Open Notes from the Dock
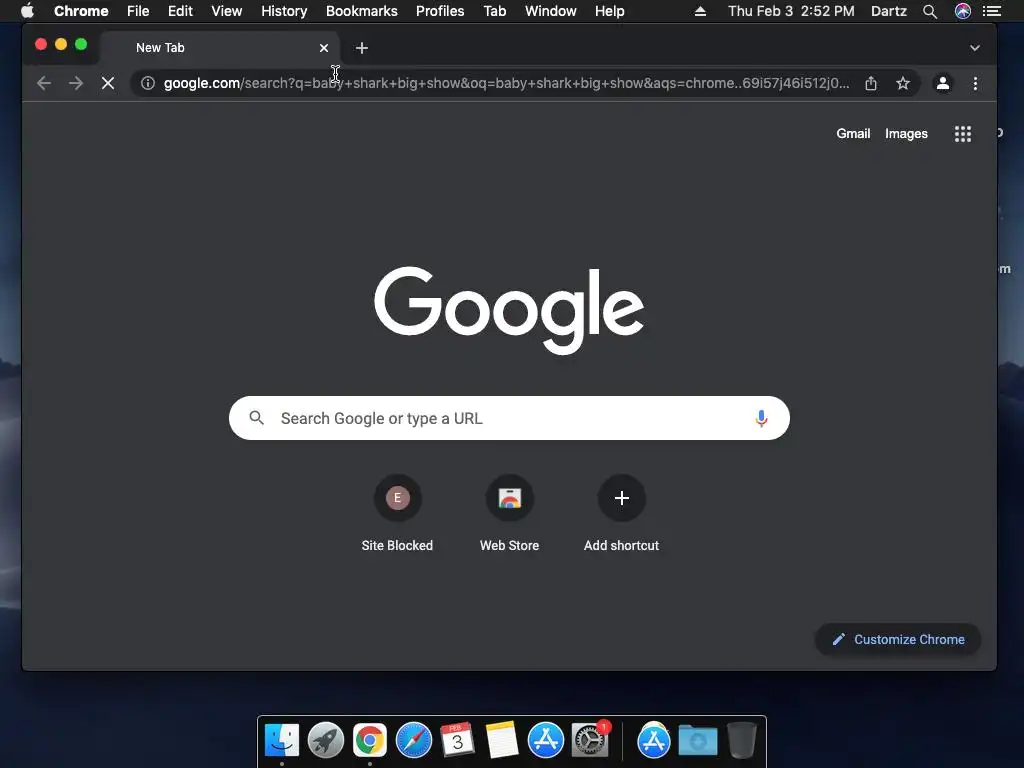 coord(502,740)
